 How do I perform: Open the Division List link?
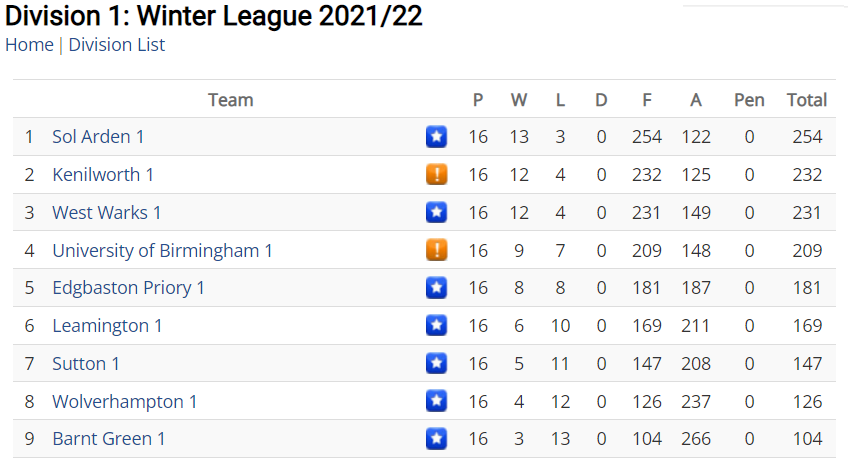pos(116,45)
